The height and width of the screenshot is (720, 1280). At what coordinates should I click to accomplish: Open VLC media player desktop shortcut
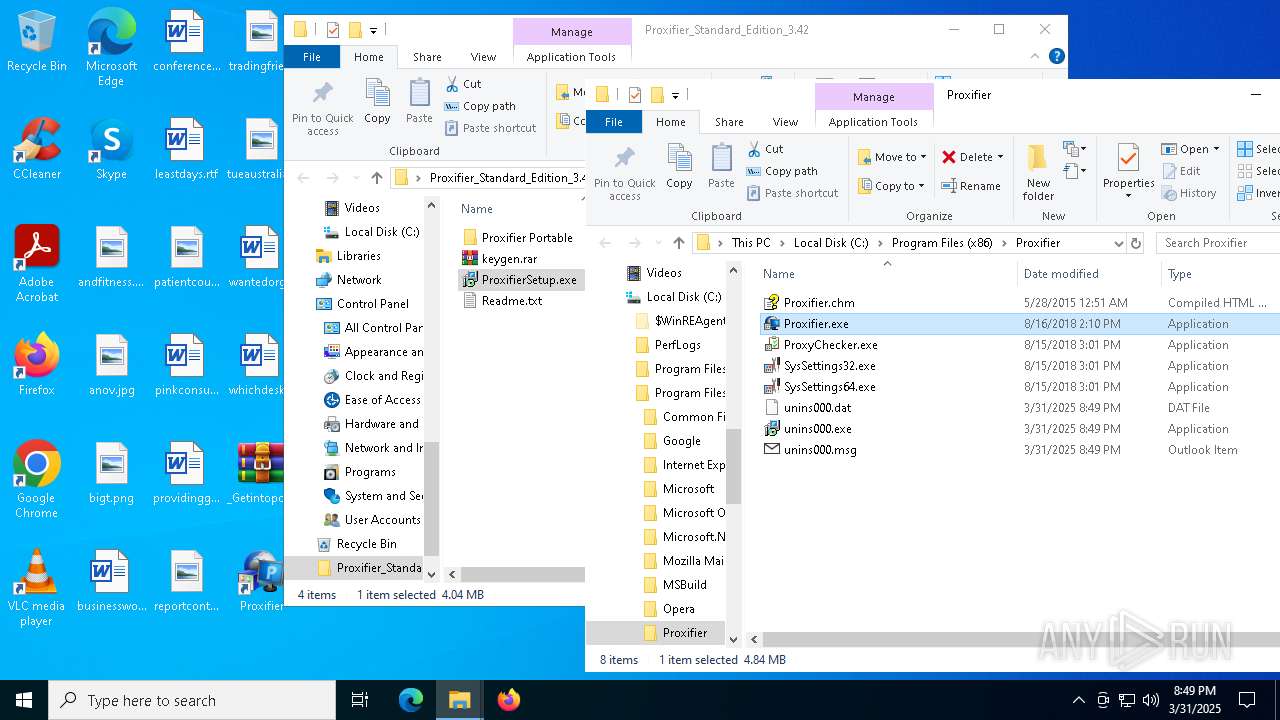pos(36,588)
